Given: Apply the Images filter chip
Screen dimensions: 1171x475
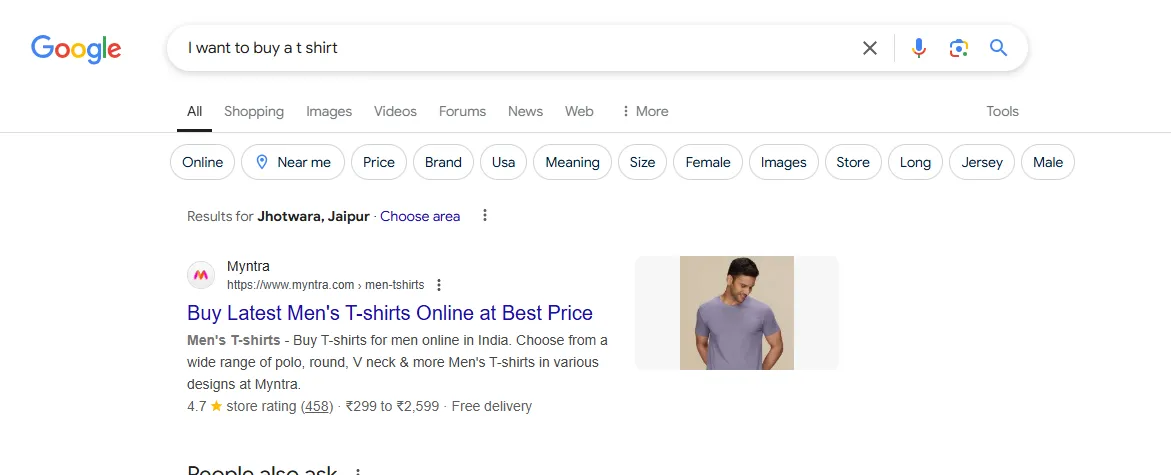Looking at the screenshot, I should point(783,162).
